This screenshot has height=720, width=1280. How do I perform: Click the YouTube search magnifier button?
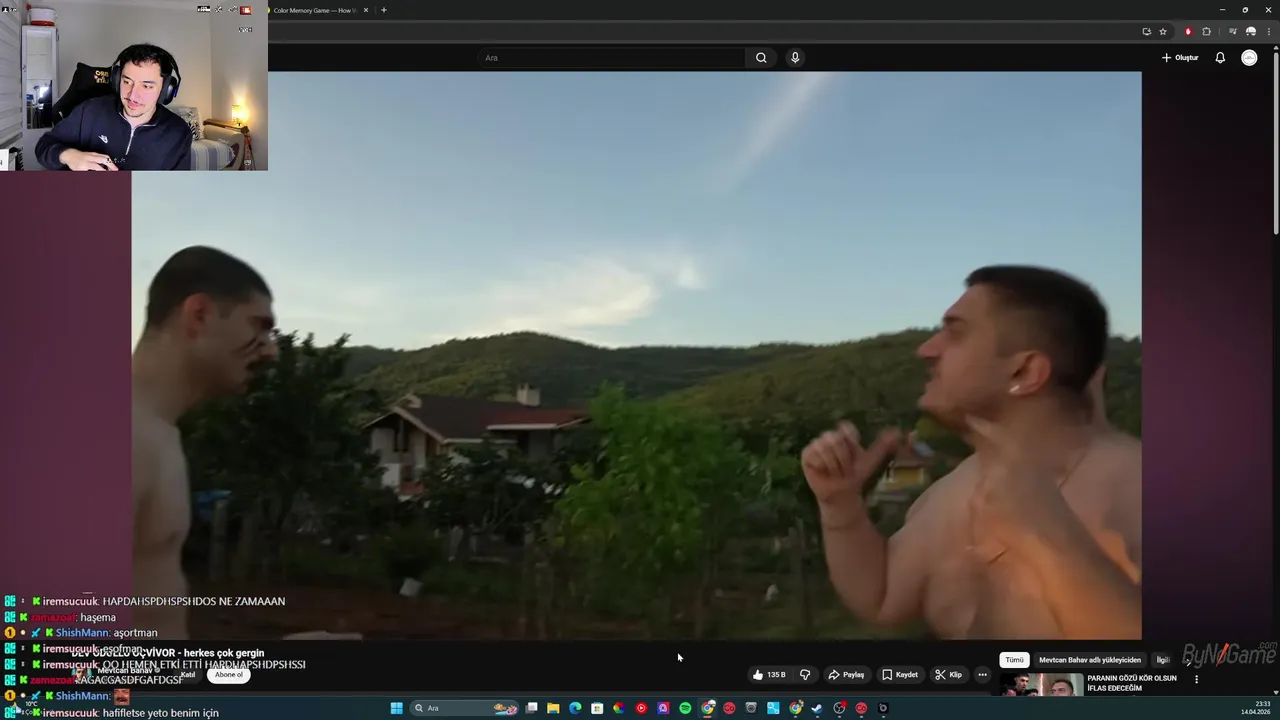click(761, 58)
